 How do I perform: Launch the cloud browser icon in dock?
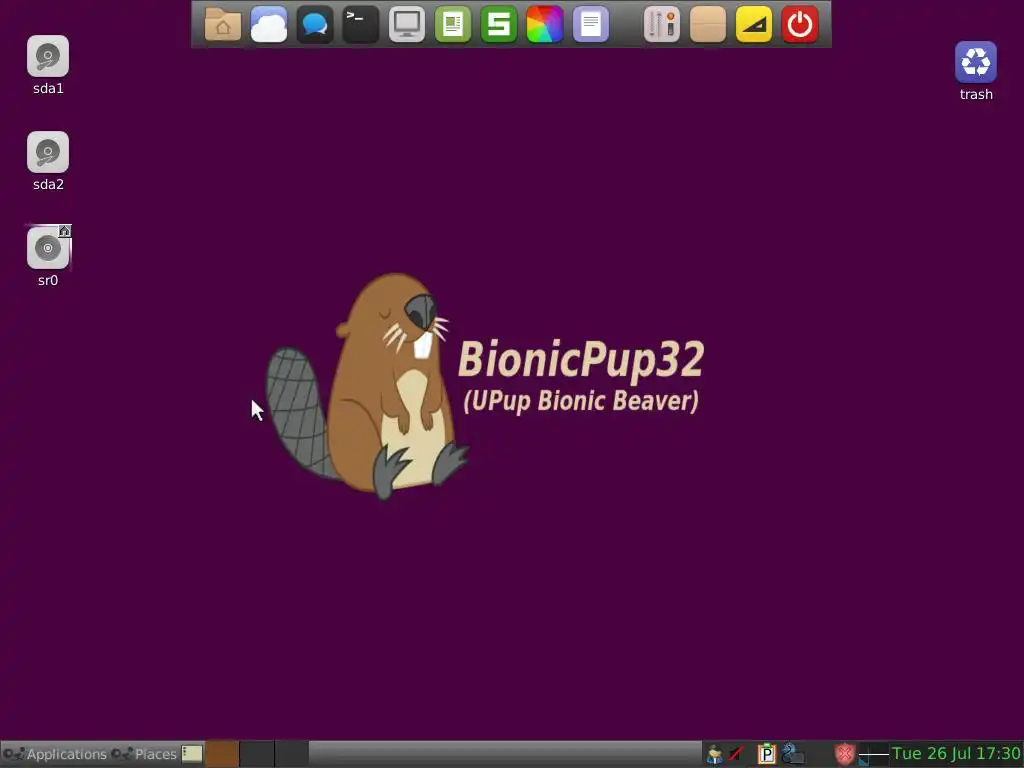pyautogui.click(x=269, y=25)
